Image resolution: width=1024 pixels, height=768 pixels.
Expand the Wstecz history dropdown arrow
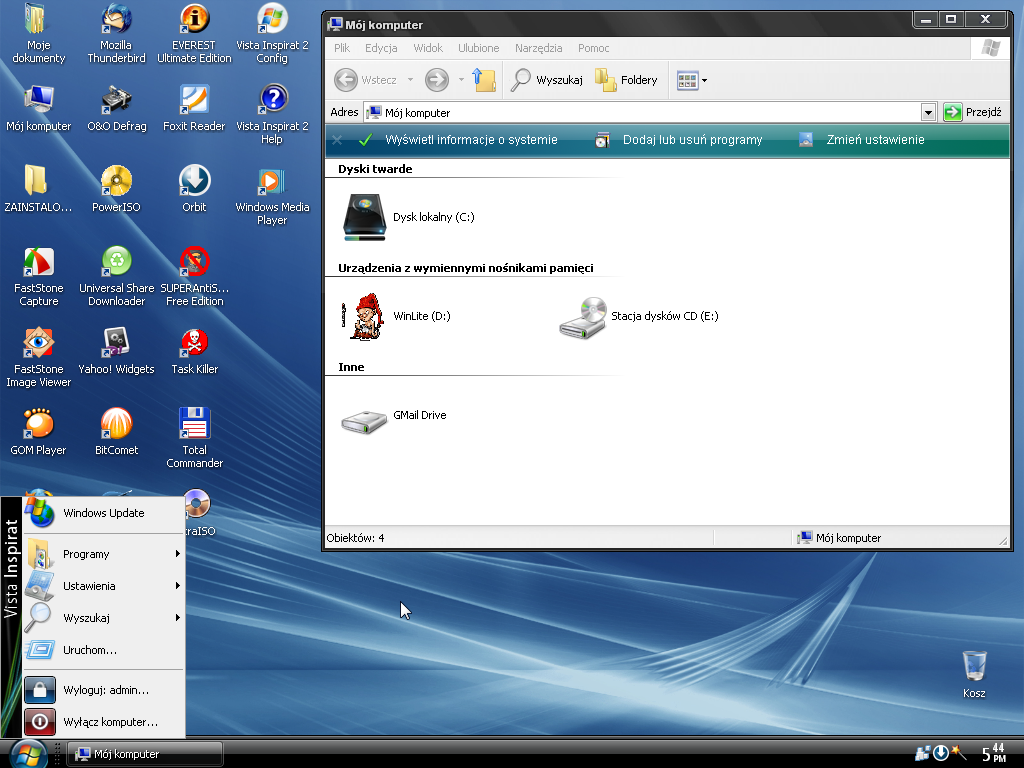coord(410,80)
